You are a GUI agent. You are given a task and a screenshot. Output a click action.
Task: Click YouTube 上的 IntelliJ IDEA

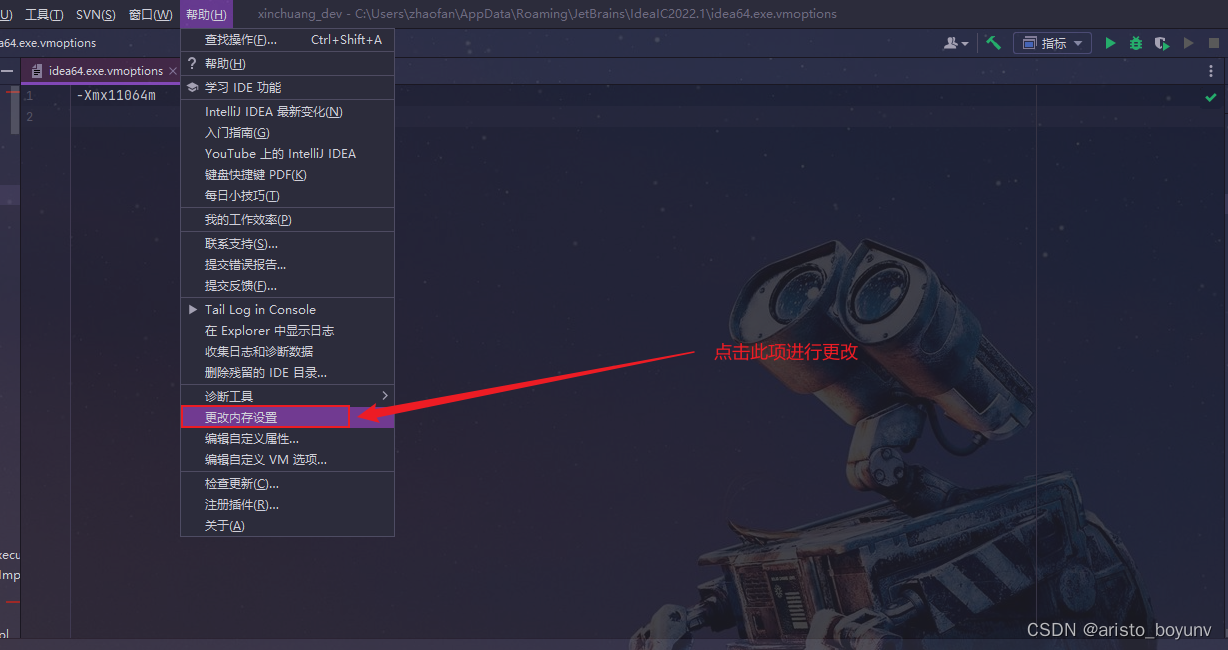click(x=287, y=154)
